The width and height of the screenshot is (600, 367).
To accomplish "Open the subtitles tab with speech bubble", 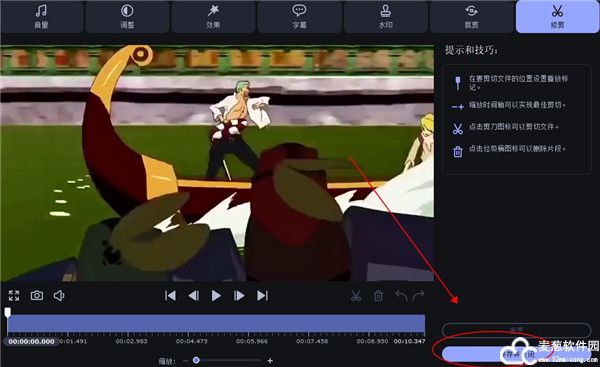I will (299, 16).
